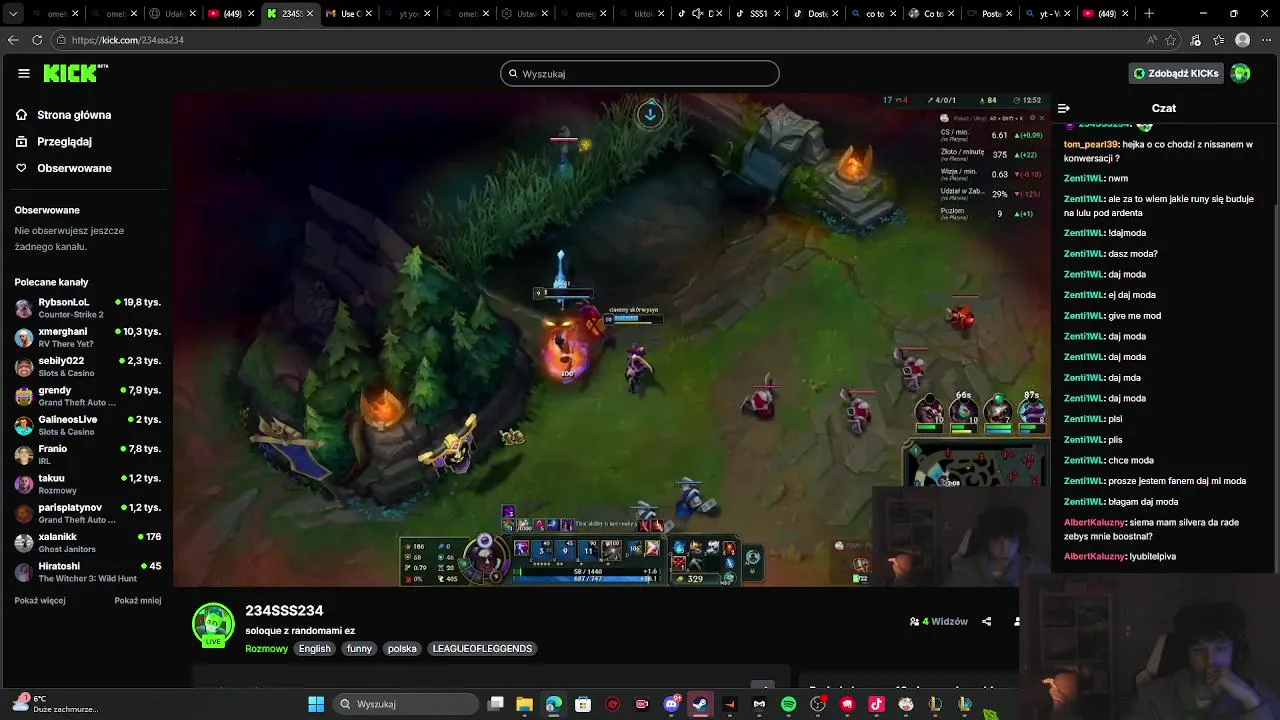
Task: Click chat message 'give me mod'
Action: coord(1135,316)
